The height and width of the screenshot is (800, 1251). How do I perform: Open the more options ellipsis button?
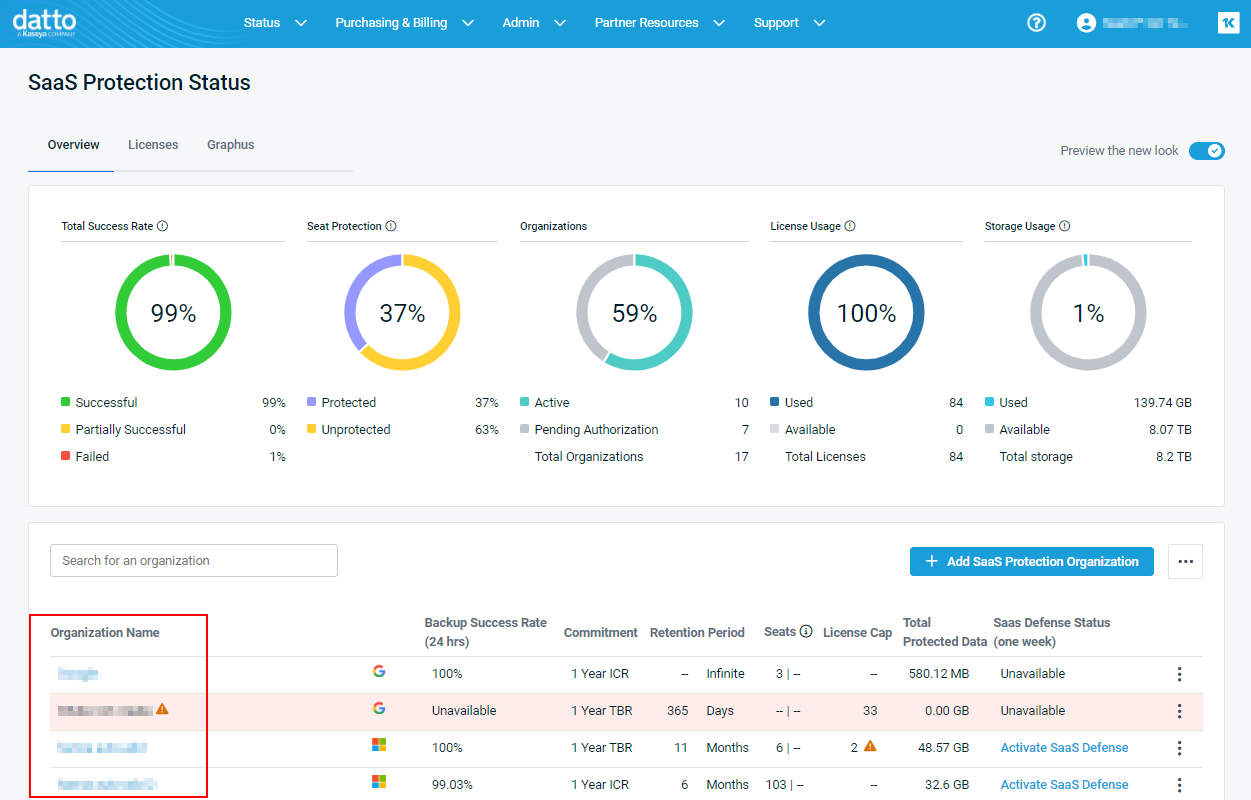(1185, 561)
